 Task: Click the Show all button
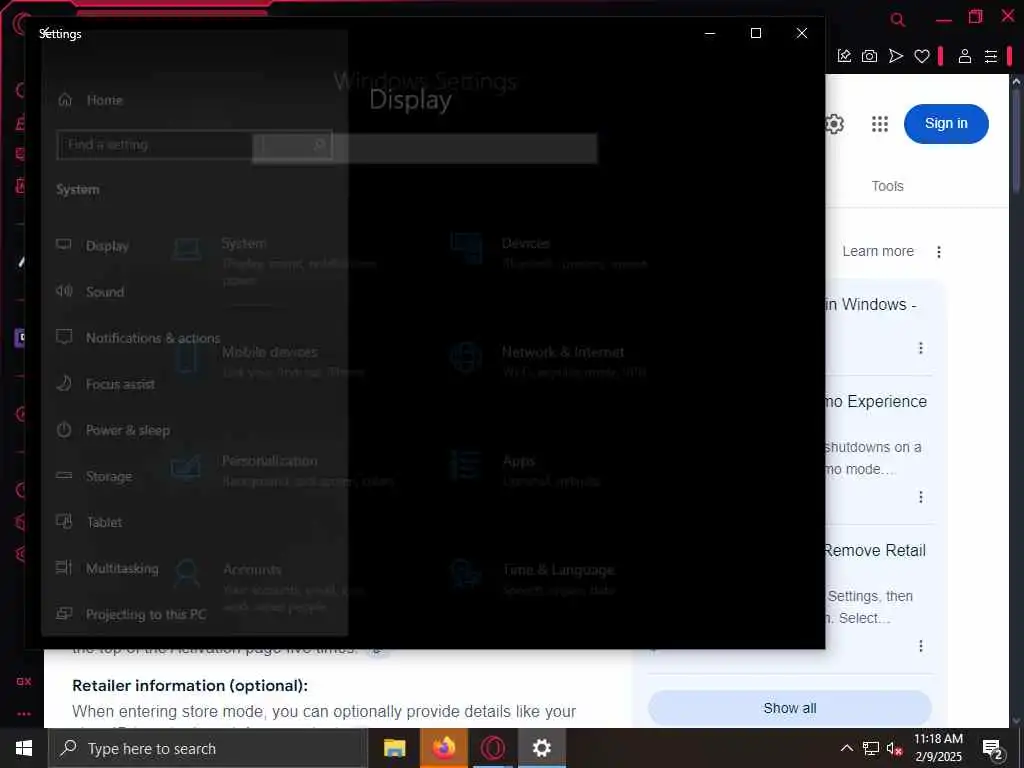click(790, 709)
